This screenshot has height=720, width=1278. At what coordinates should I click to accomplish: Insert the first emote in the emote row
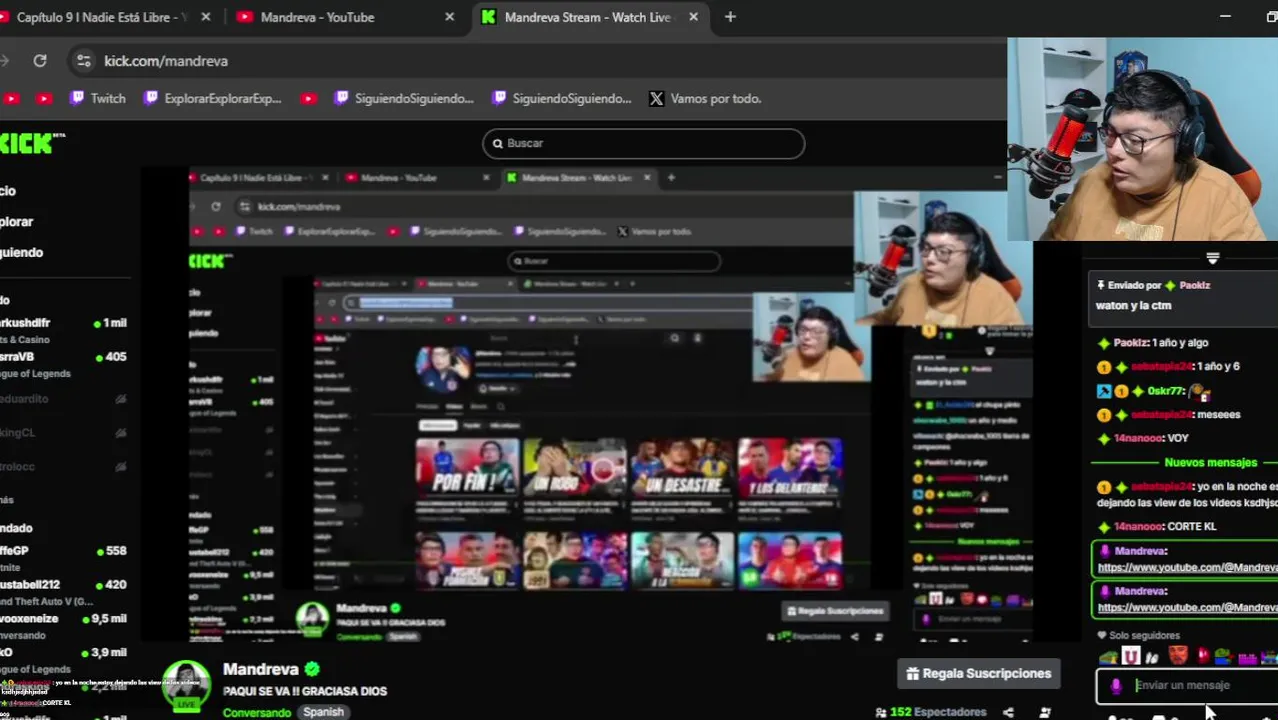tap(1107, 657)
